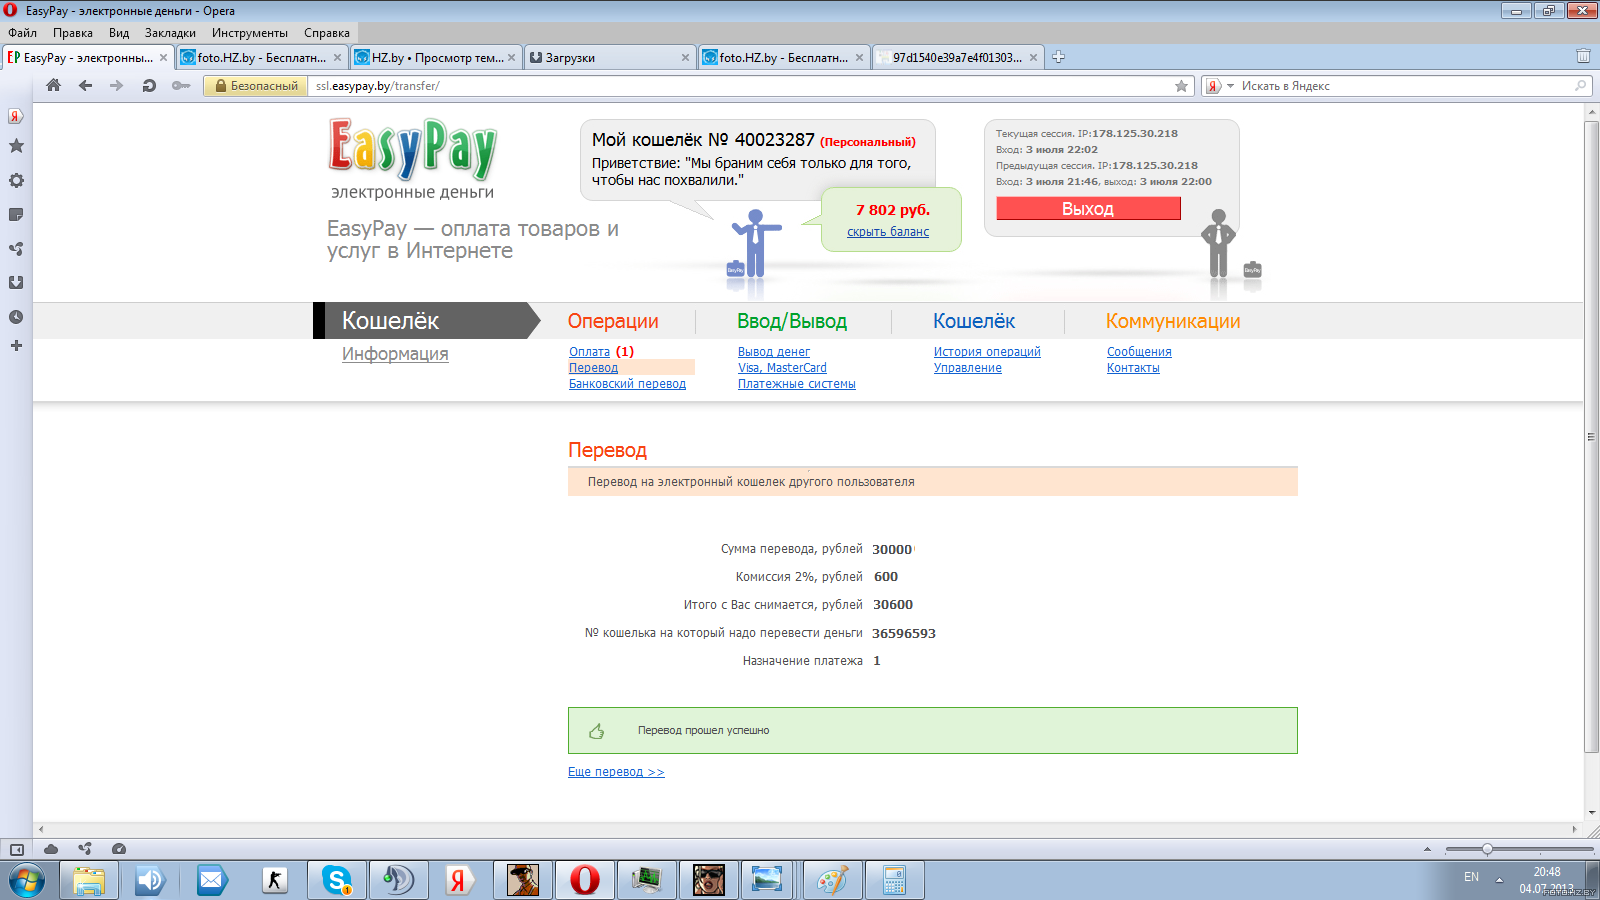The height and width of the screenshot is (900, 1600).
Task: Show hidden system tray icons
Action: [1499, 880]
